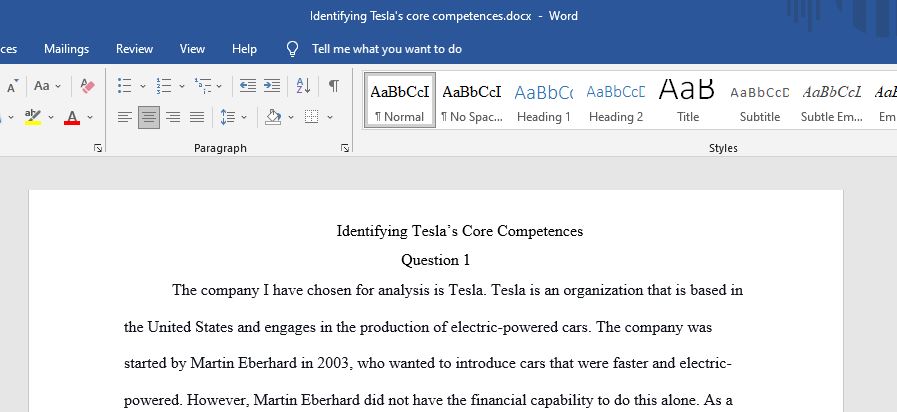The width and height of the screenshot is (897, 412).
Task: Apply red font color
Action: coord(72,117)
